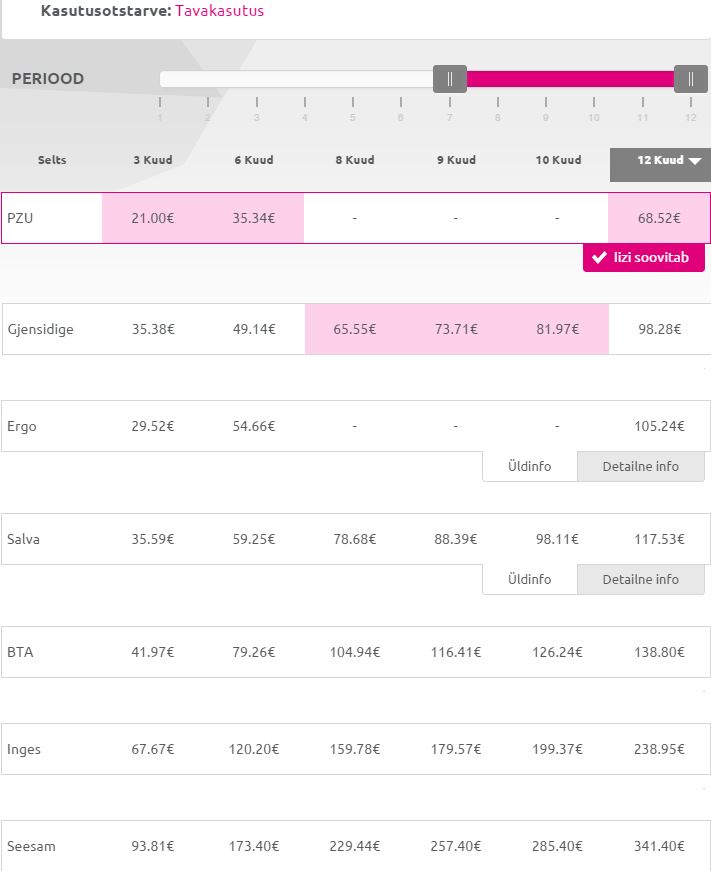Select Inges 12 month price 238.95€
This screenshot has width=711, height=871.
click(x=659, y=749)
